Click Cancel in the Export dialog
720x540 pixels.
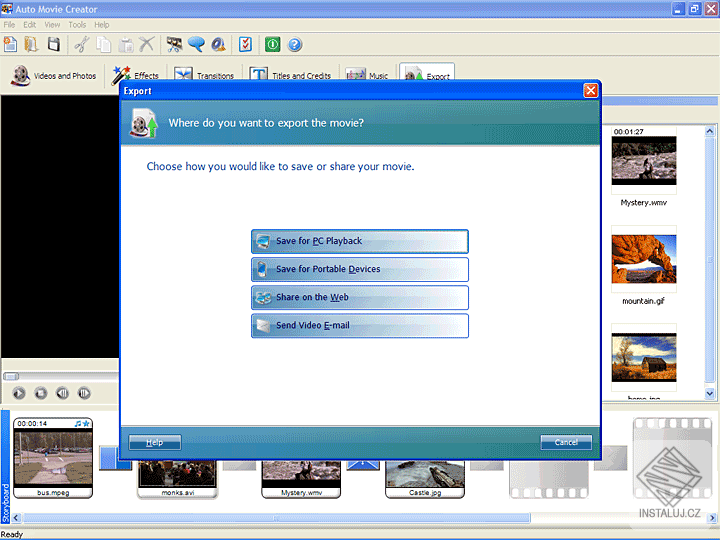pos(566,443)
